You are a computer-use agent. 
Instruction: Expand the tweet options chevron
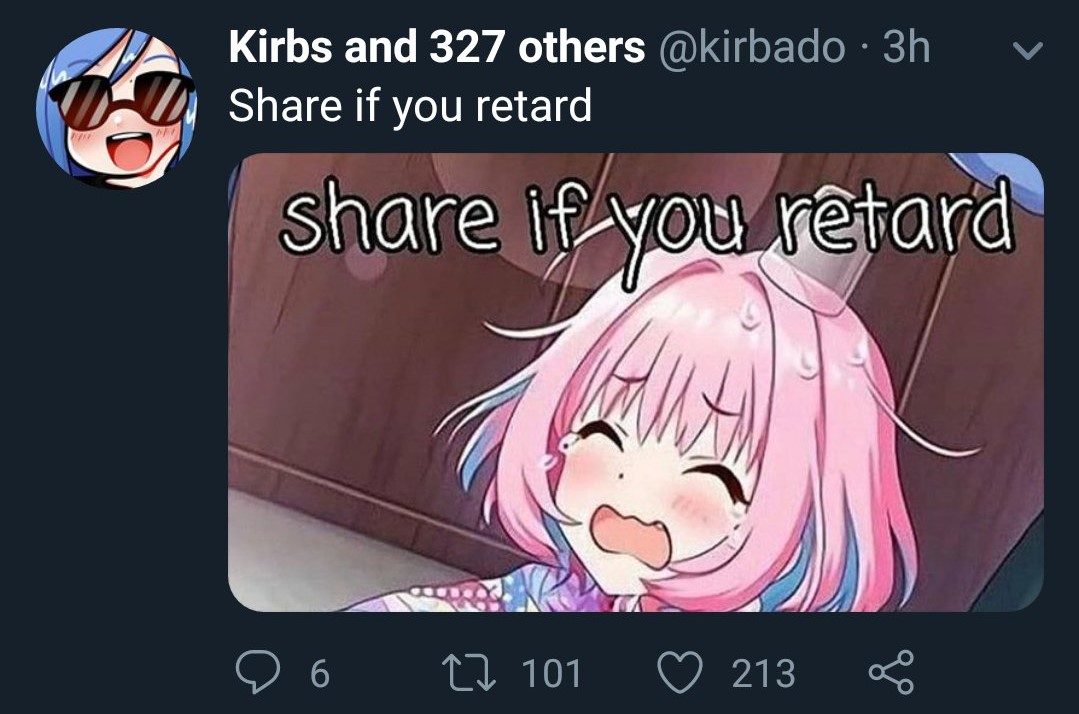click(x=1028, y=50)
